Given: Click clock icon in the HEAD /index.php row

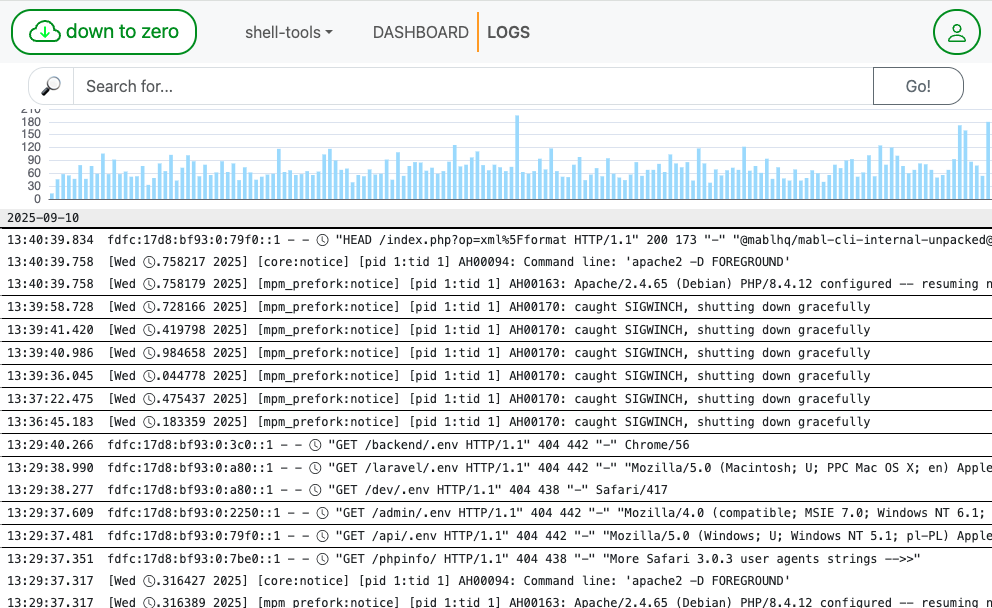Looking at the screenshot, I should [x=322, y=240].
